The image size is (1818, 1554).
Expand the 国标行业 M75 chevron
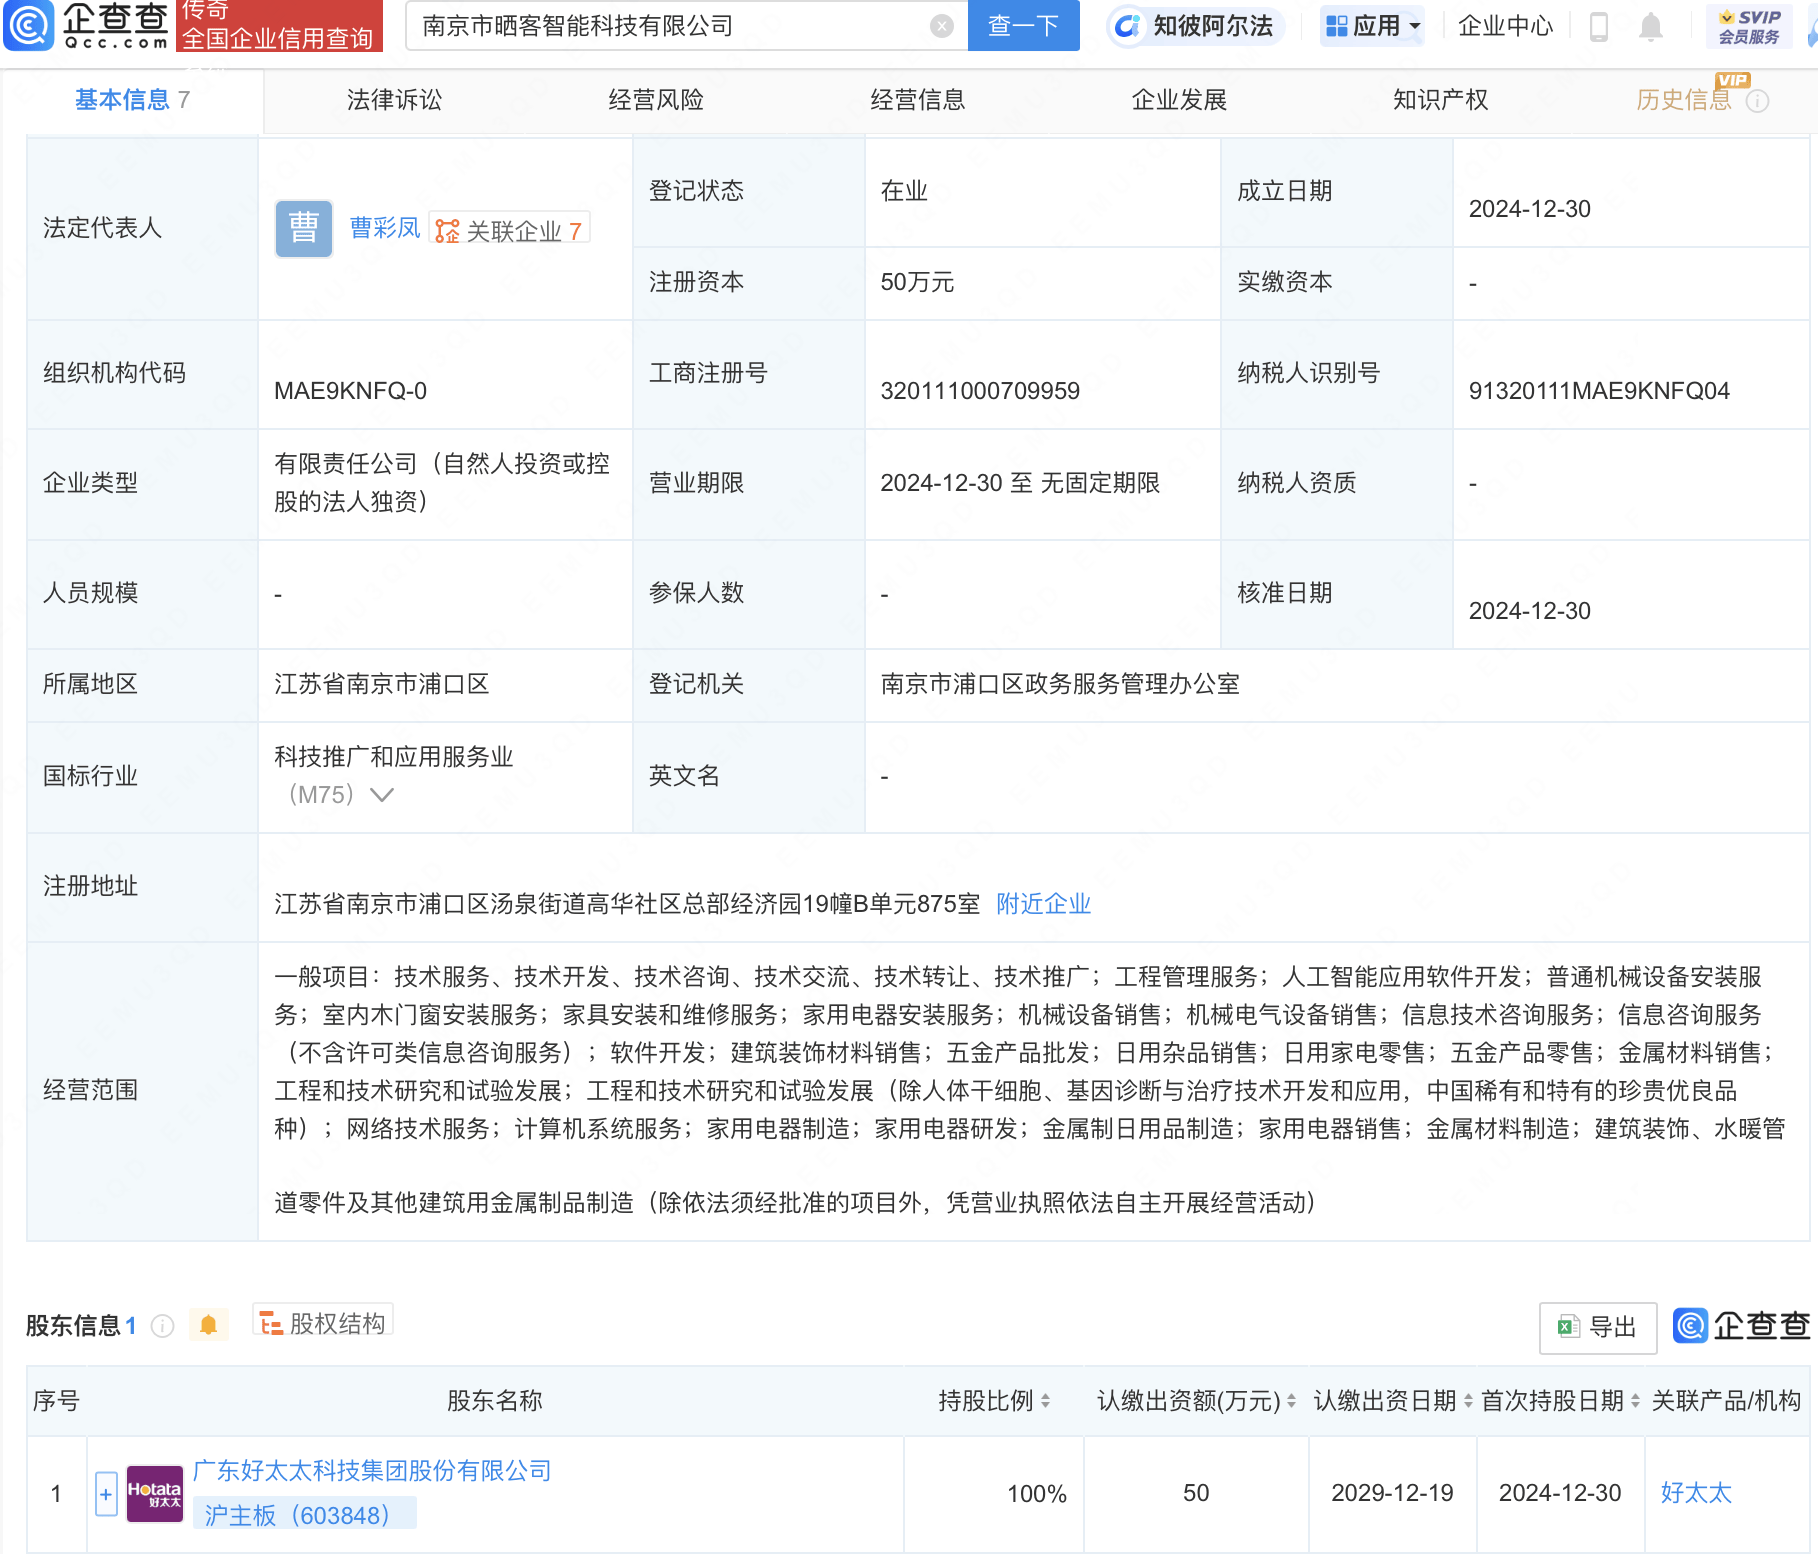[x=382, y=795]
